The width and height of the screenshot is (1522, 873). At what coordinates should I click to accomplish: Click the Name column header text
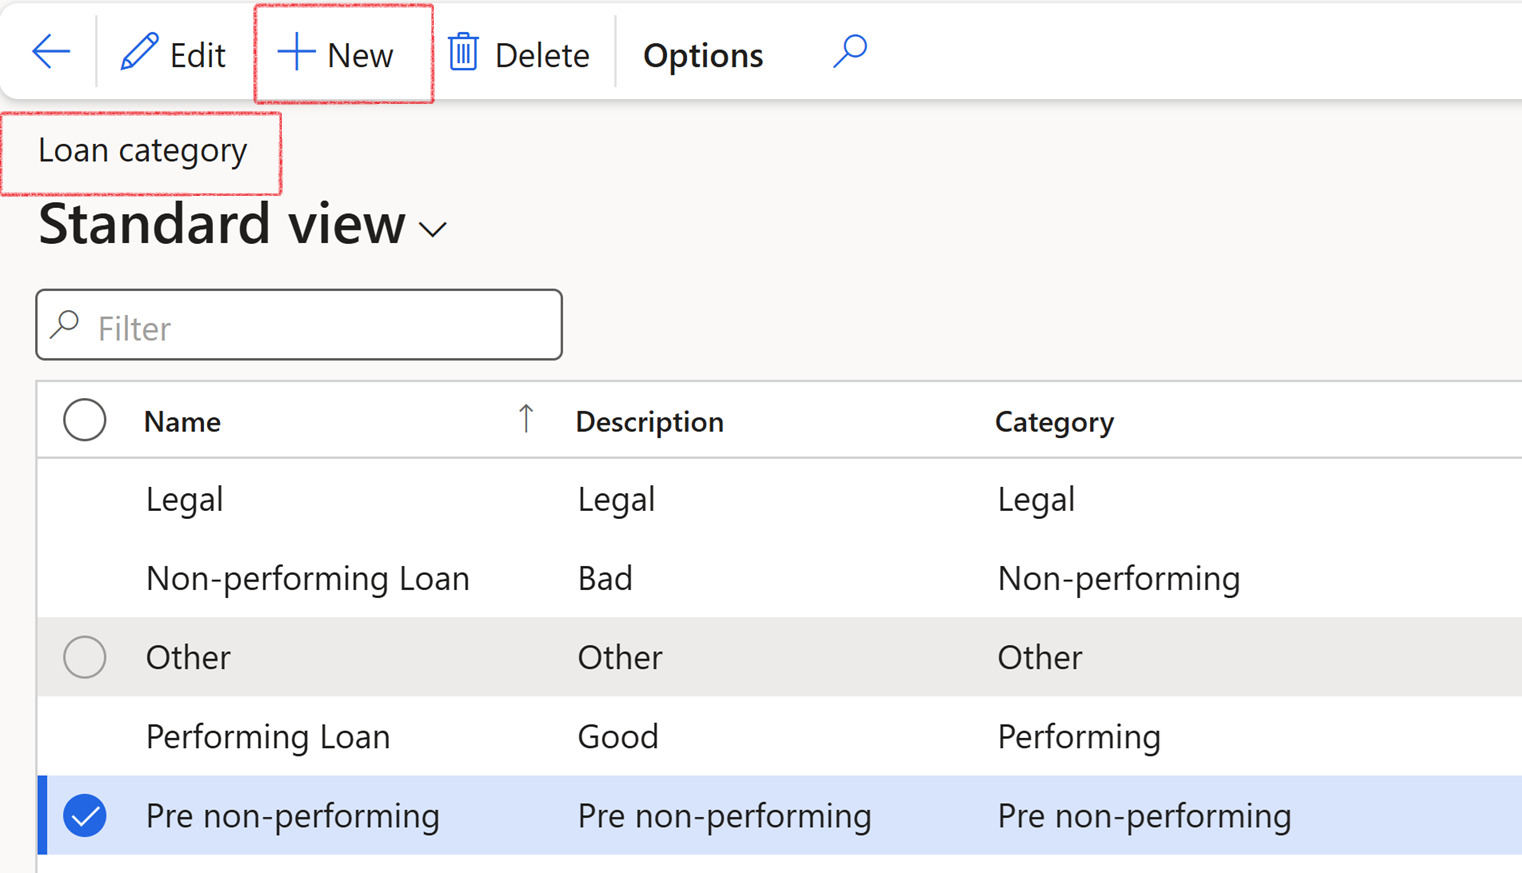click(182, 422)
